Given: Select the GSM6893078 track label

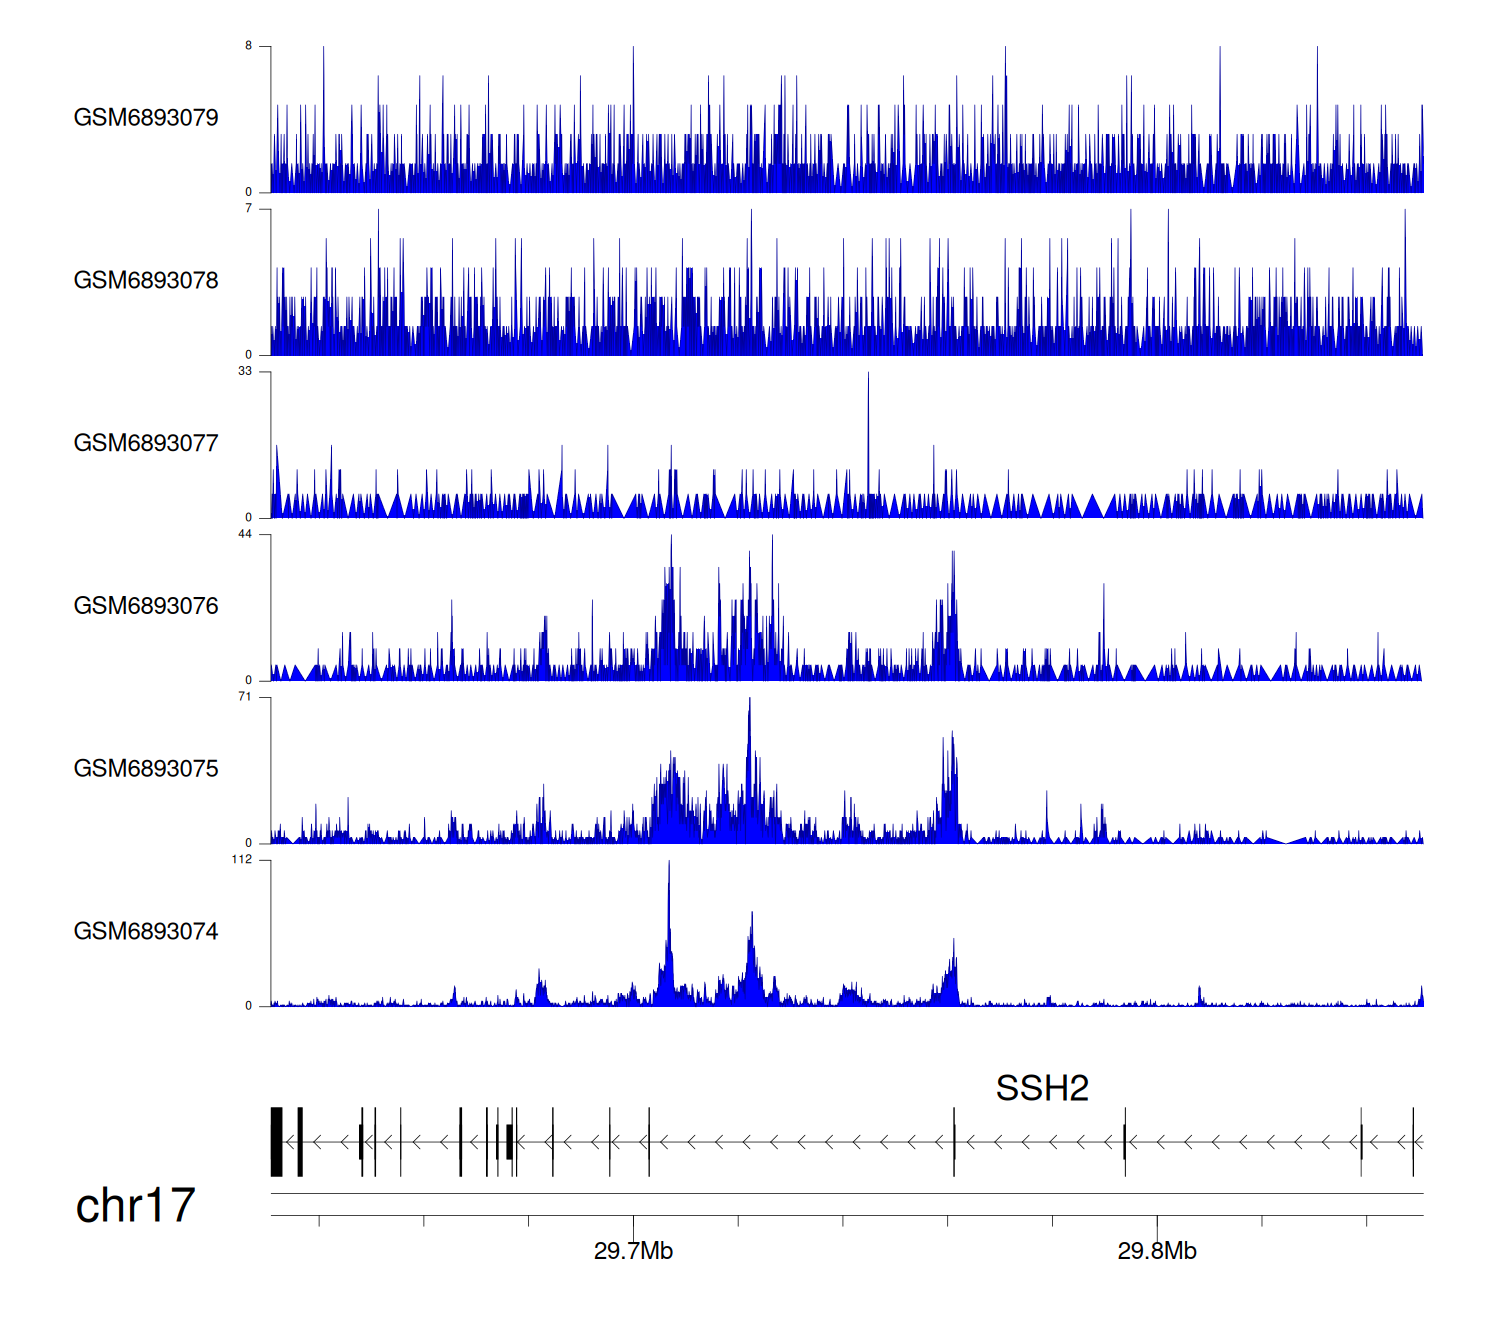Looking at the screenshot, I should point(146,281).
